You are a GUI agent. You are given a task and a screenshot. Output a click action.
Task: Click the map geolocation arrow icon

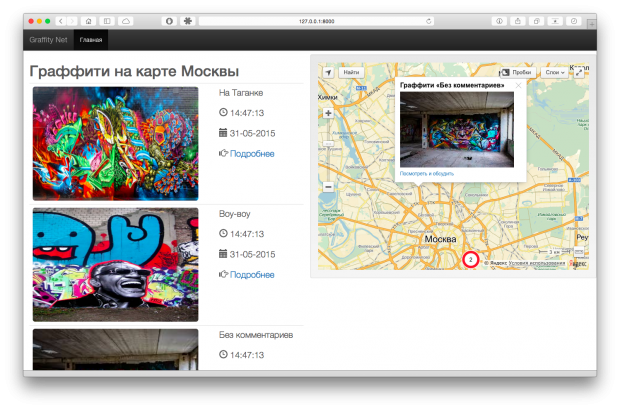(x=327, y=73)
